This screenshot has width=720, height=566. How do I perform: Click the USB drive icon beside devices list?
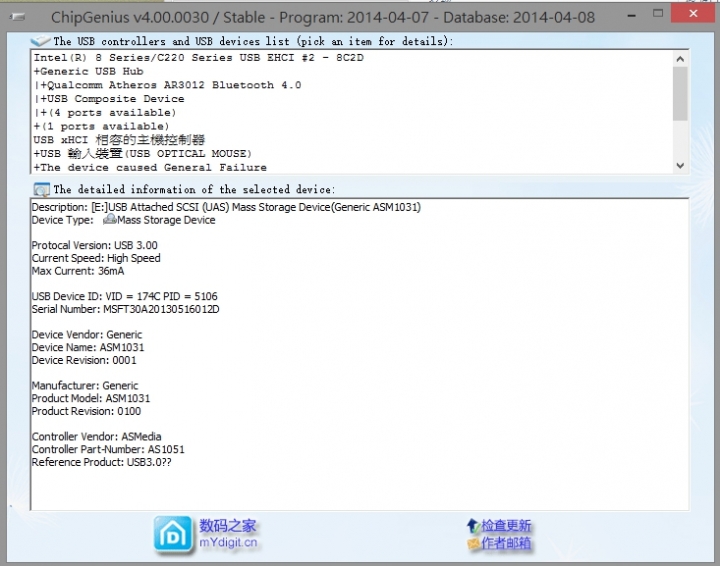point(40,41)
